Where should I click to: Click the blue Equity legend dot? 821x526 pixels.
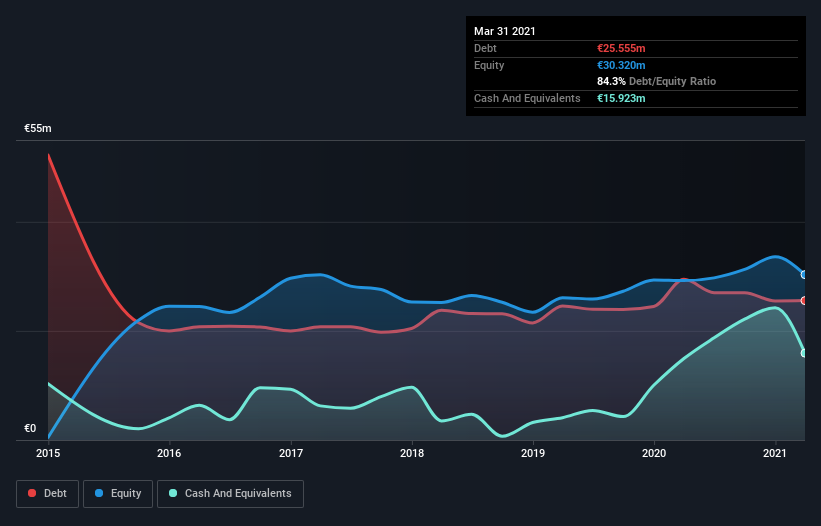(99, 493)
